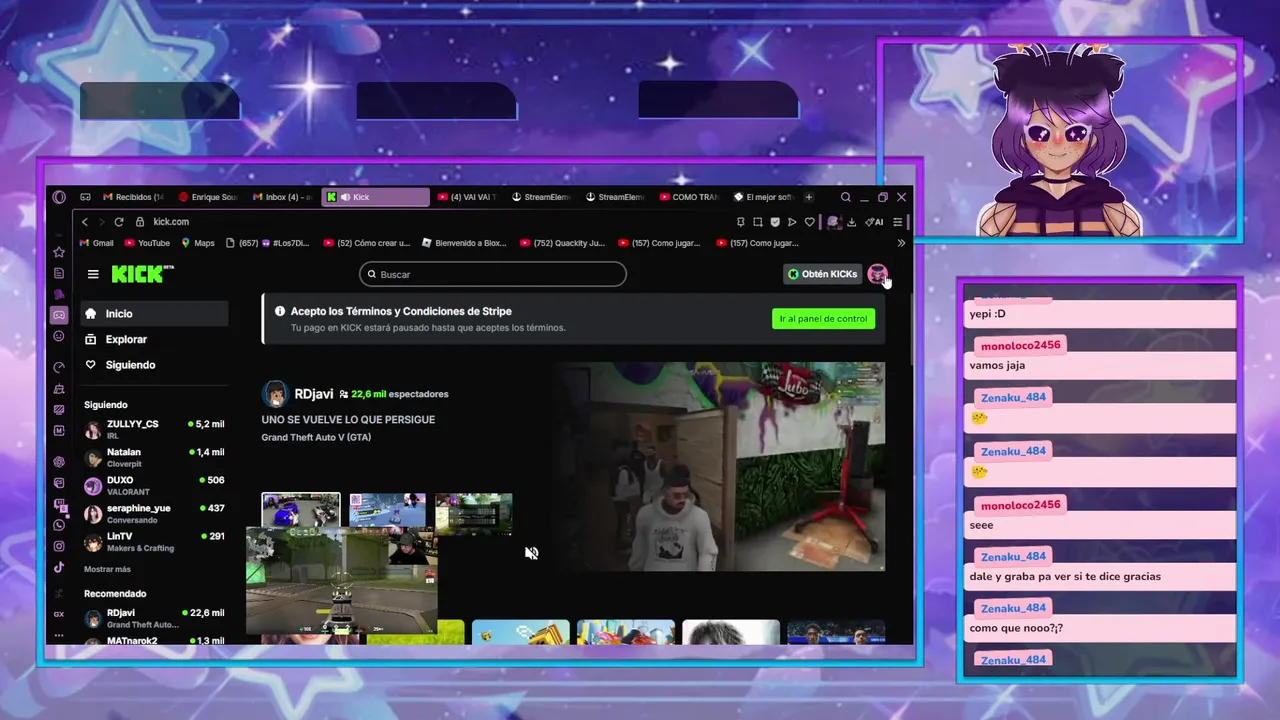This screenshot has width=1280, height=720.
Task: Open the hamburger menu next to KICK logo
Action: 93,274
